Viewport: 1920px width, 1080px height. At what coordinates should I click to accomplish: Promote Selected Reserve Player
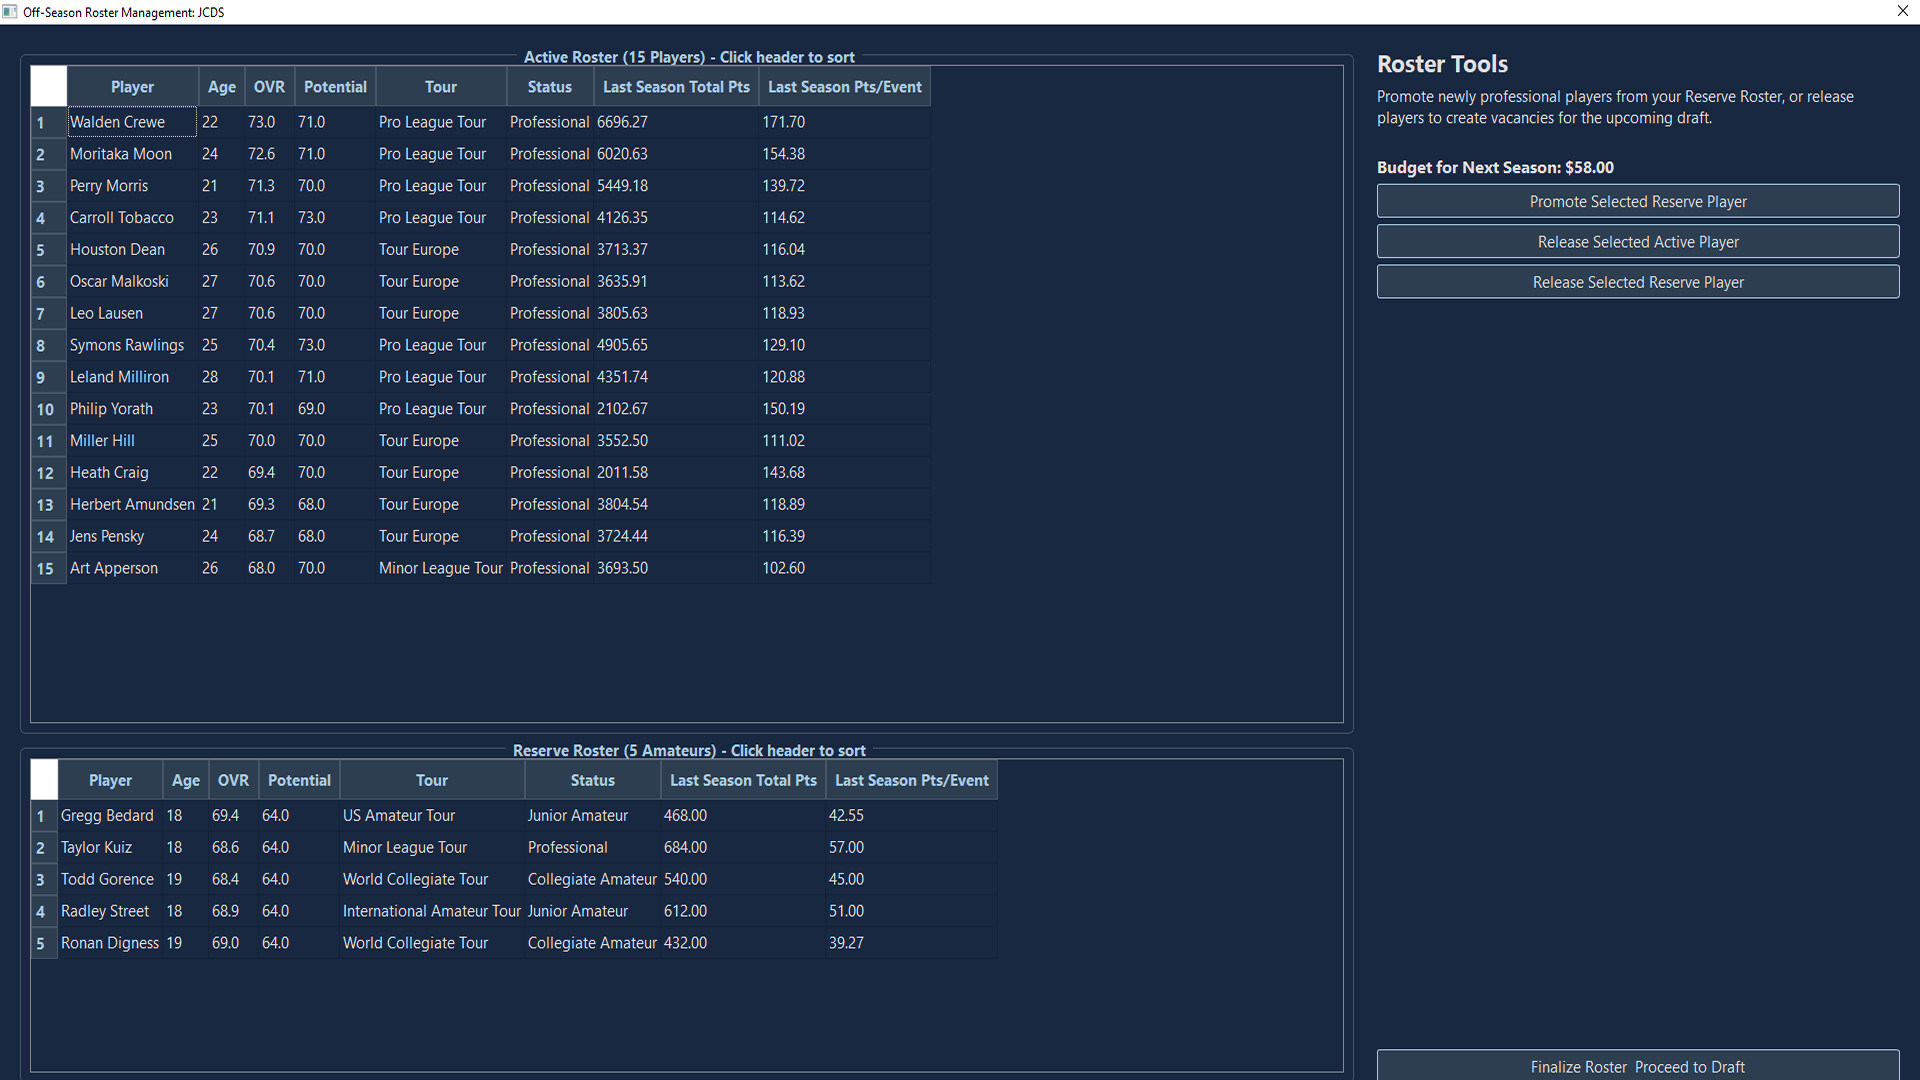(x=1637, y=201)
